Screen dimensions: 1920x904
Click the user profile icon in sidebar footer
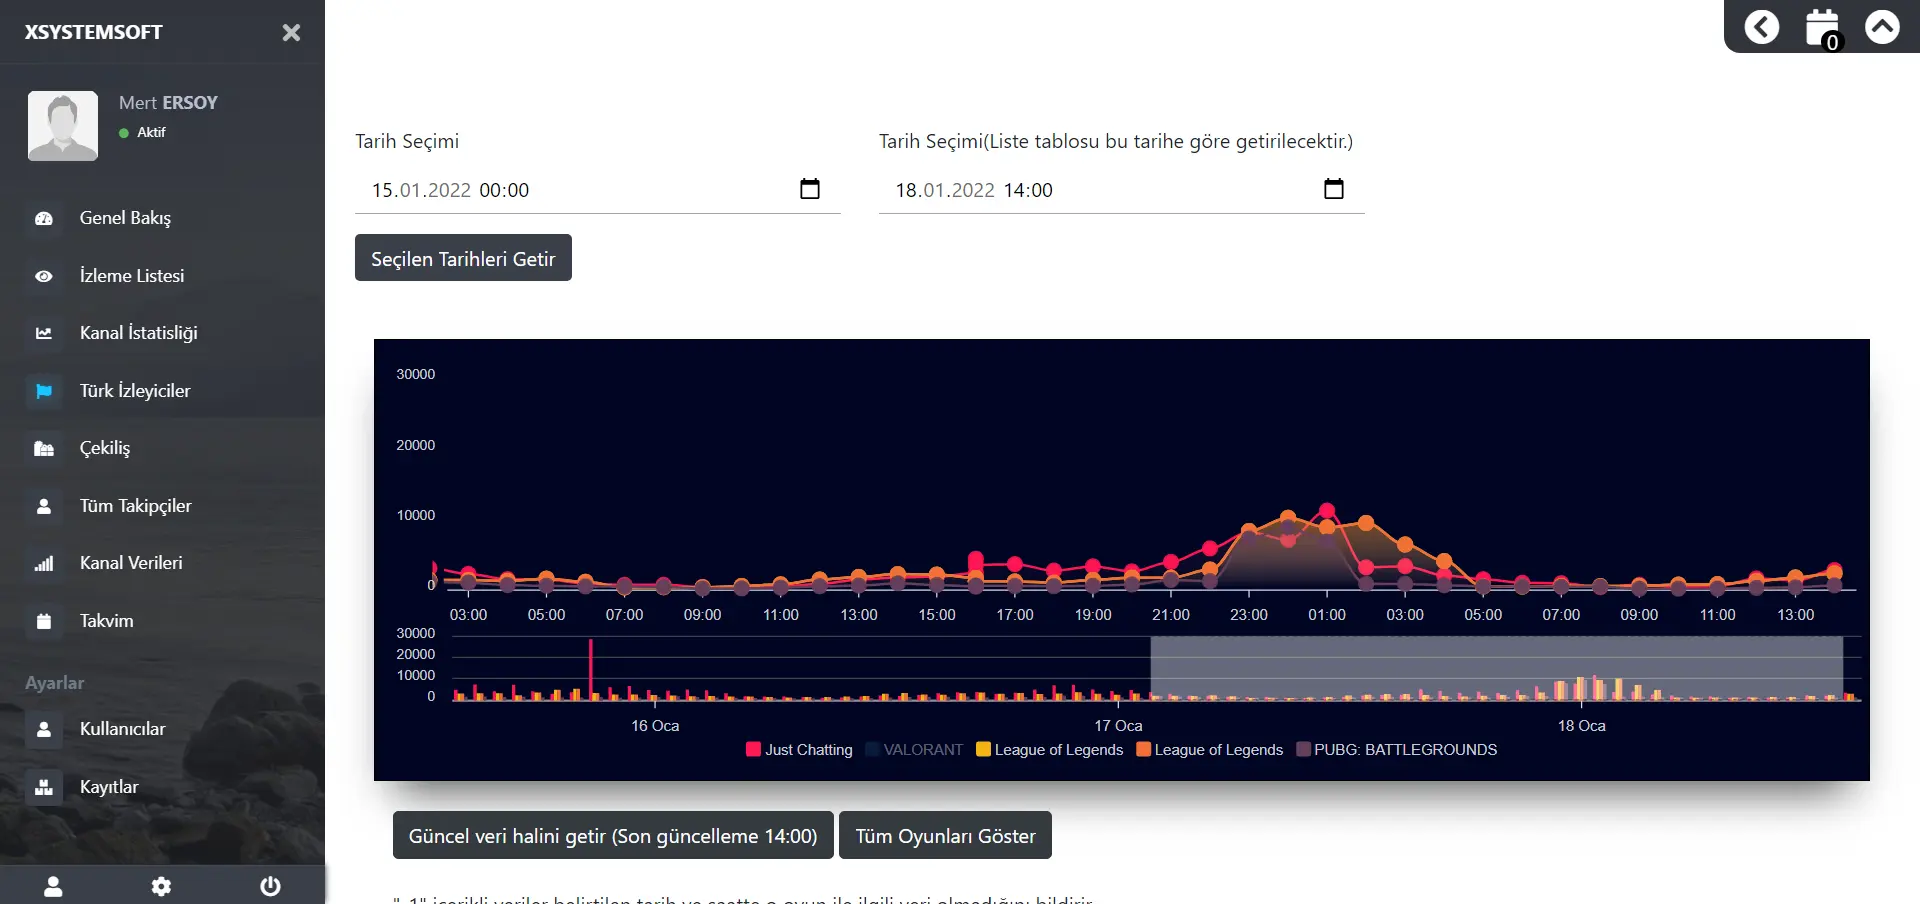click(53, 886)
